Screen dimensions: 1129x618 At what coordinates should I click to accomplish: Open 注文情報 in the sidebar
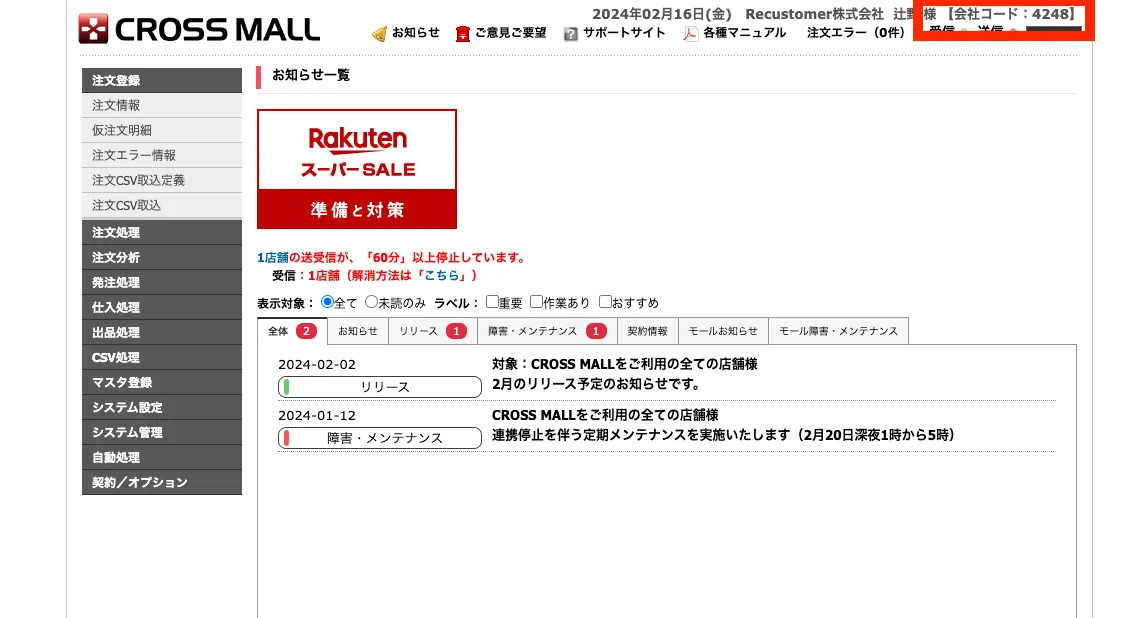[x=162, y=105]
